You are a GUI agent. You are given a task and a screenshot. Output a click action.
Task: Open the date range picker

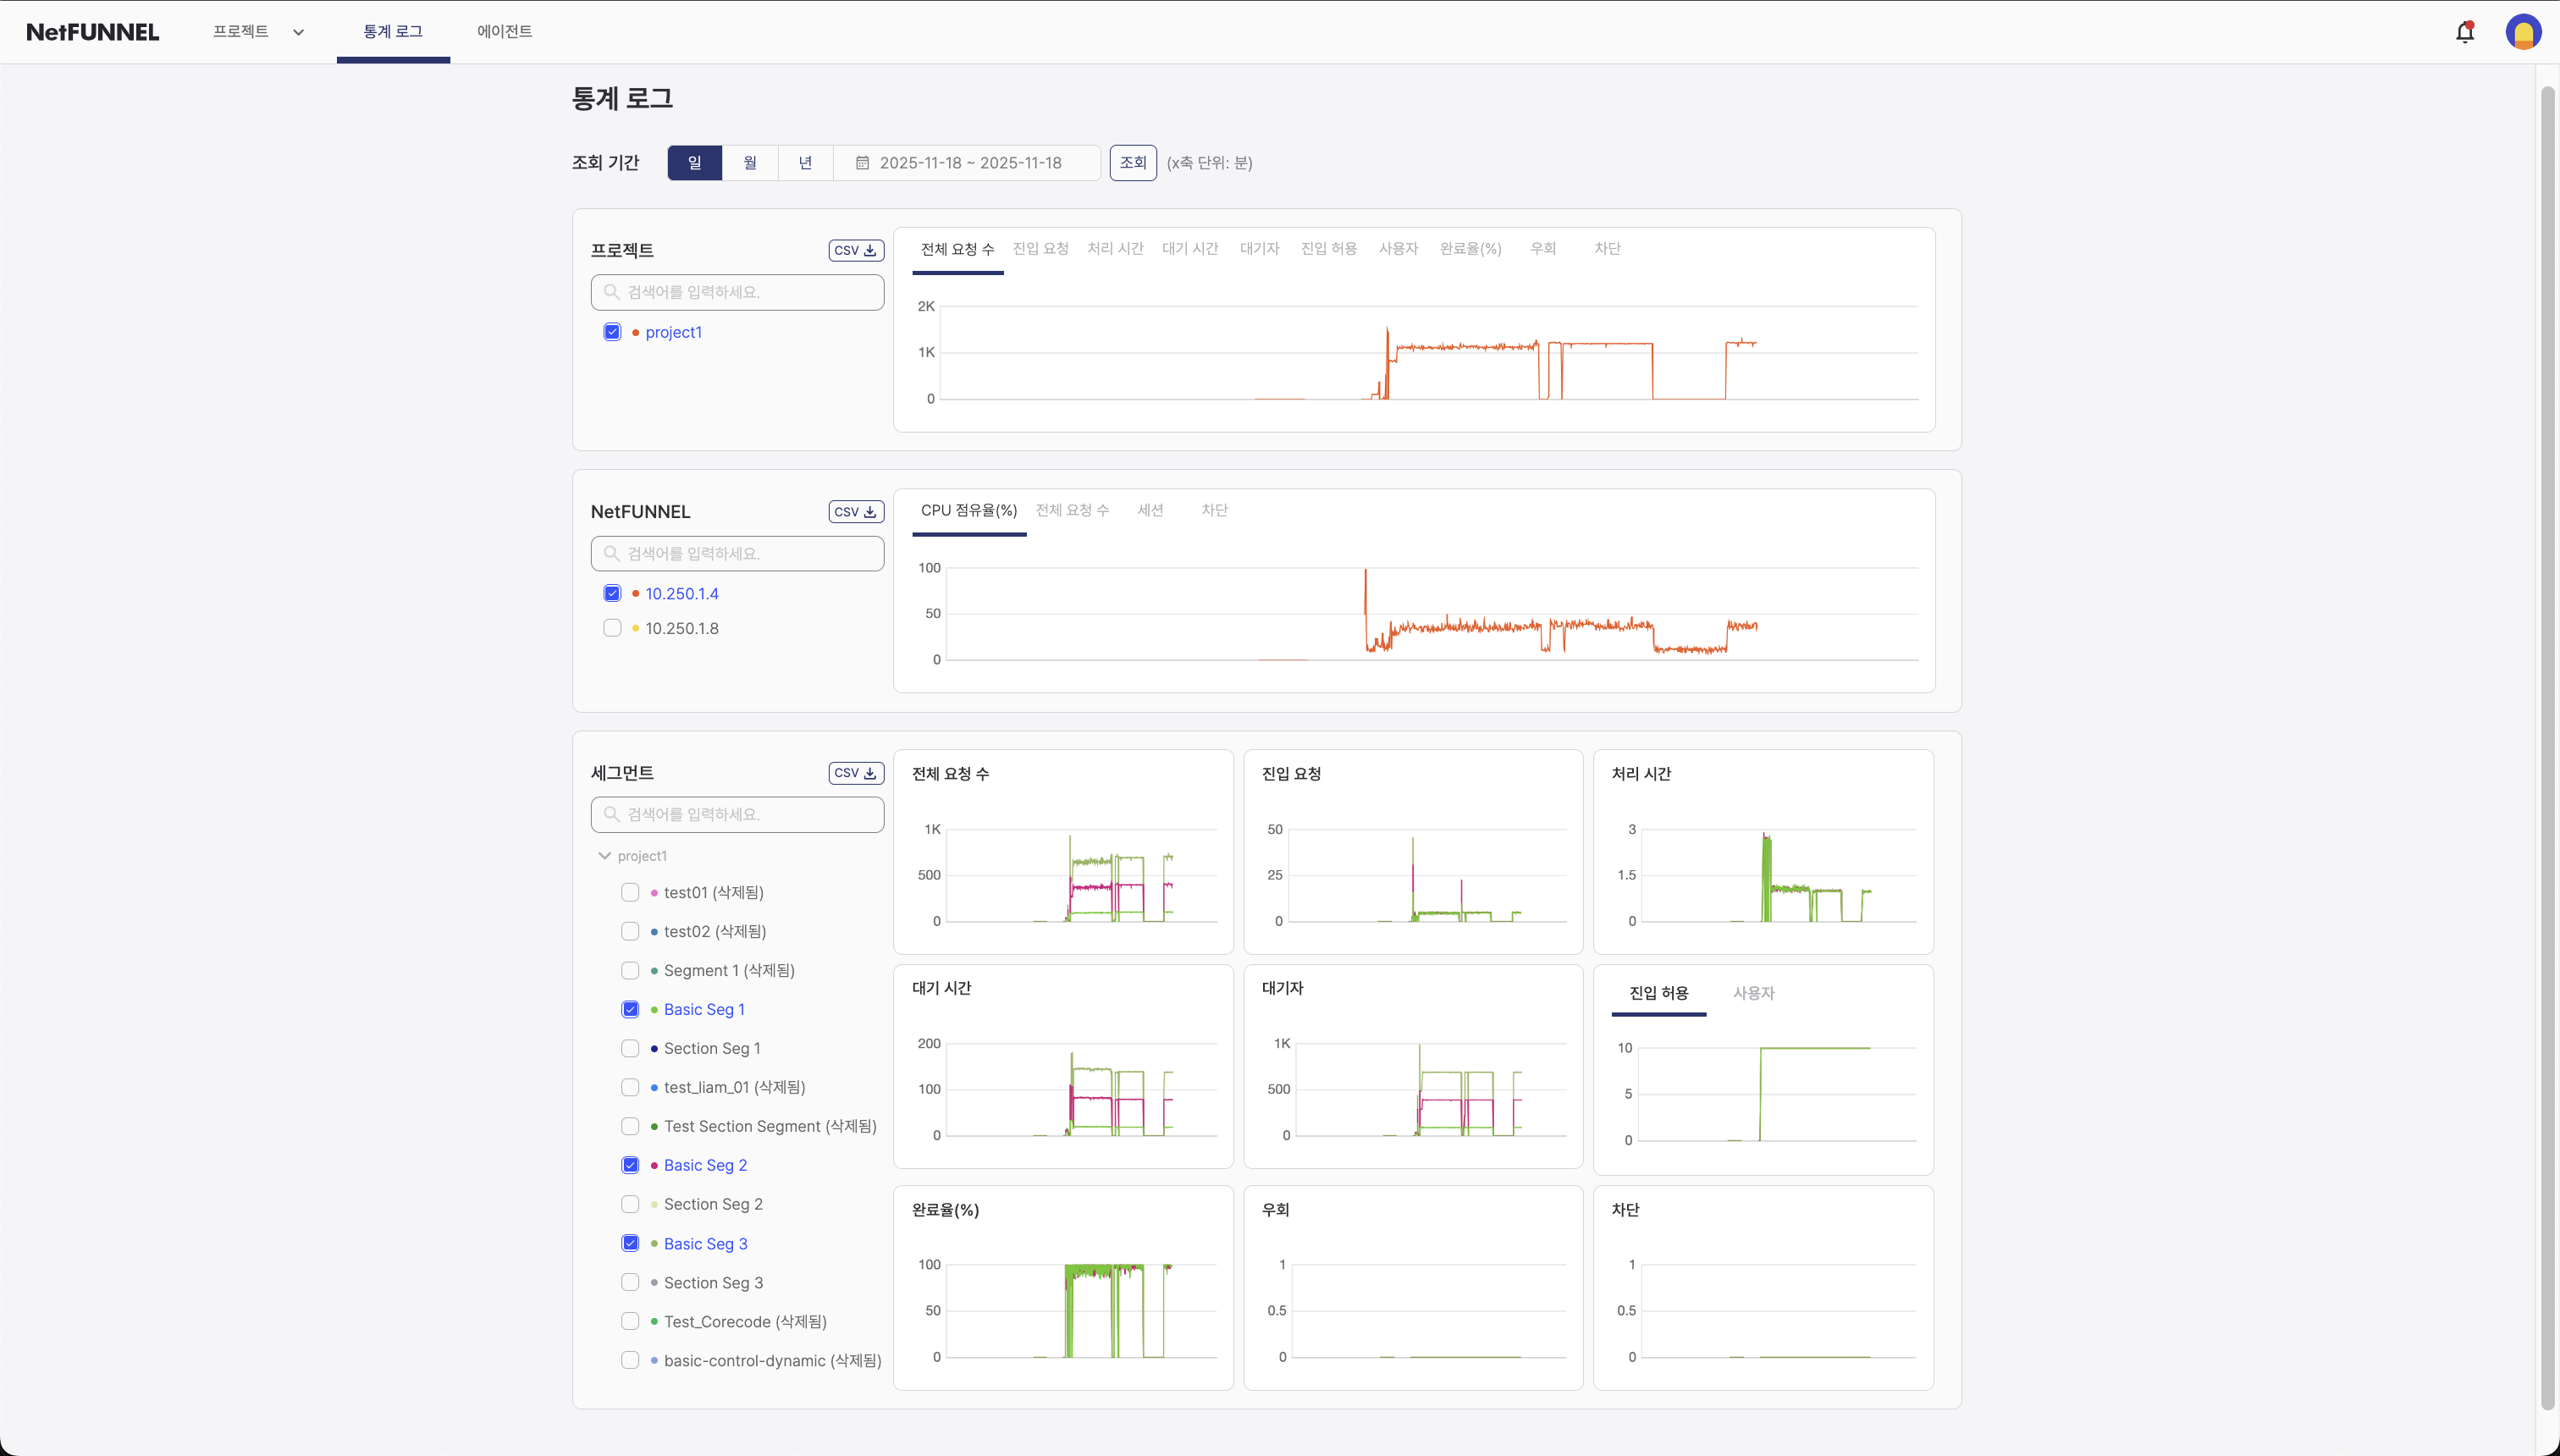(x=966, y=162)
